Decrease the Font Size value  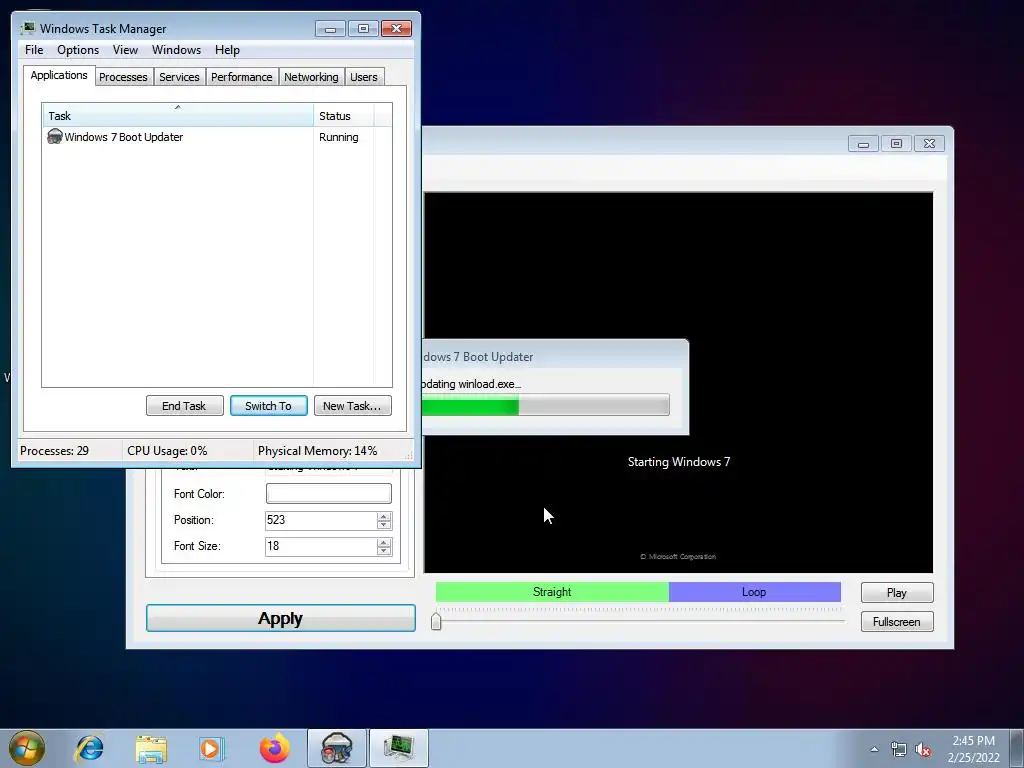[x=384, y=551]
